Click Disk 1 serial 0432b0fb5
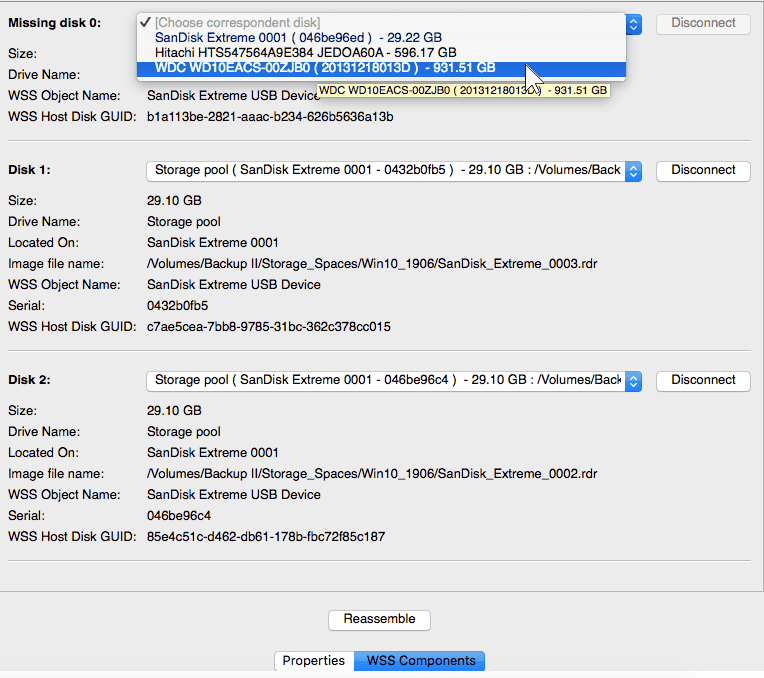Viewport: 764px width, 678px height. [177, 306]
